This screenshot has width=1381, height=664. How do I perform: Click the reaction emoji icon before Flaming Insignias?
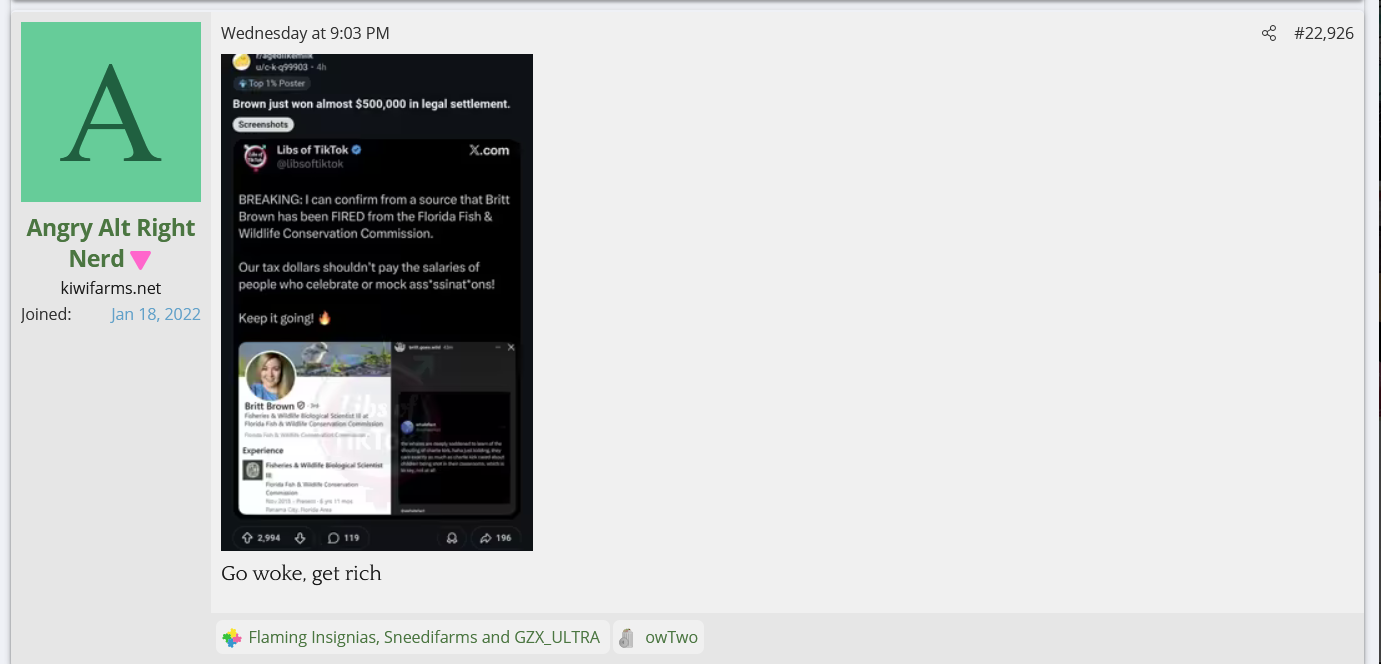(232, 637)
